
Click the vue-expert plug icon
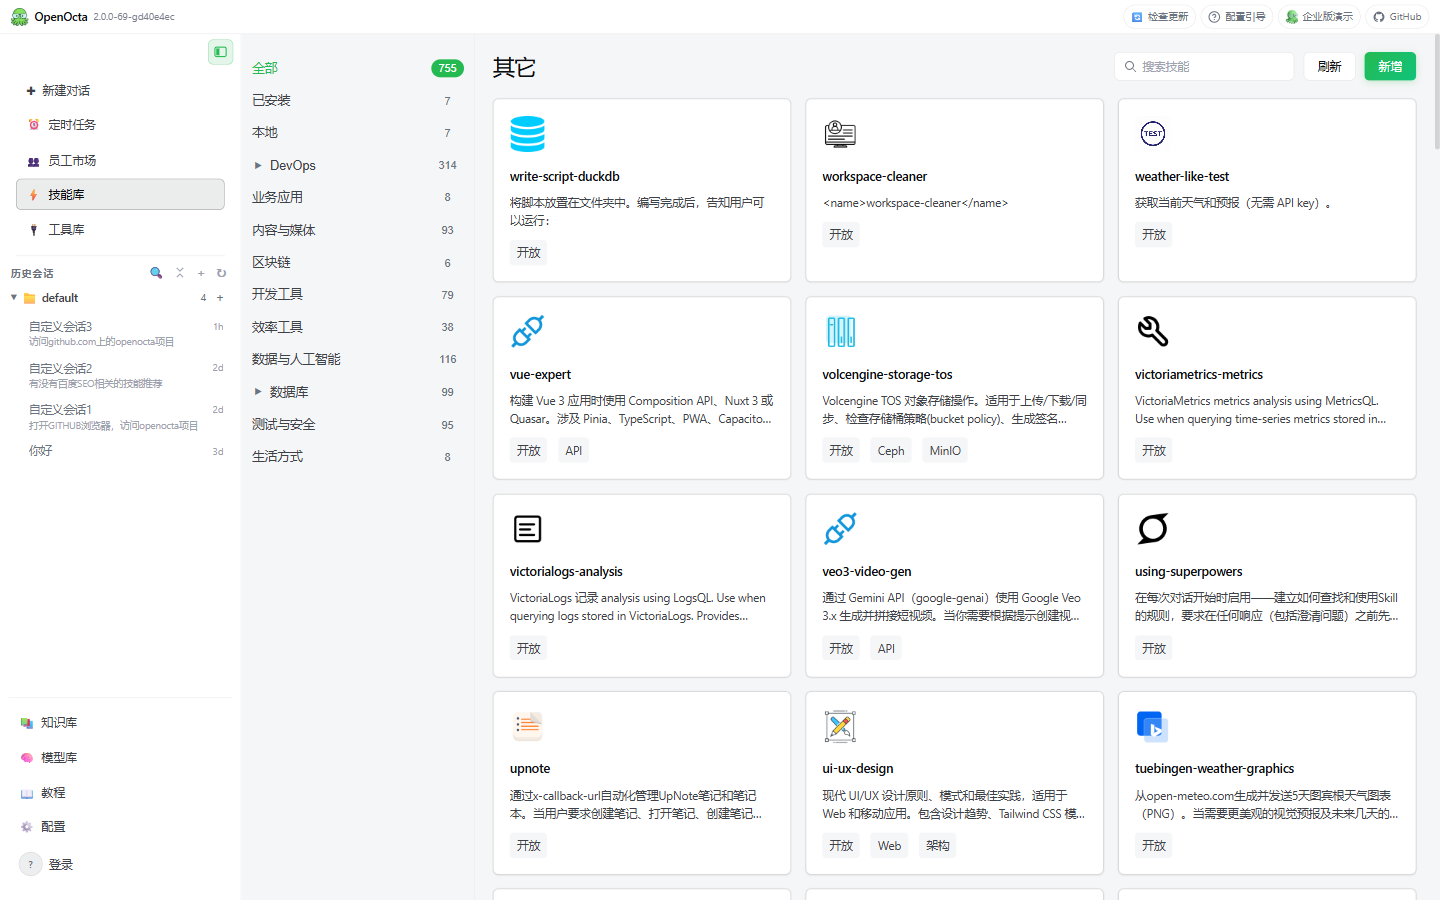pos(527,332)
